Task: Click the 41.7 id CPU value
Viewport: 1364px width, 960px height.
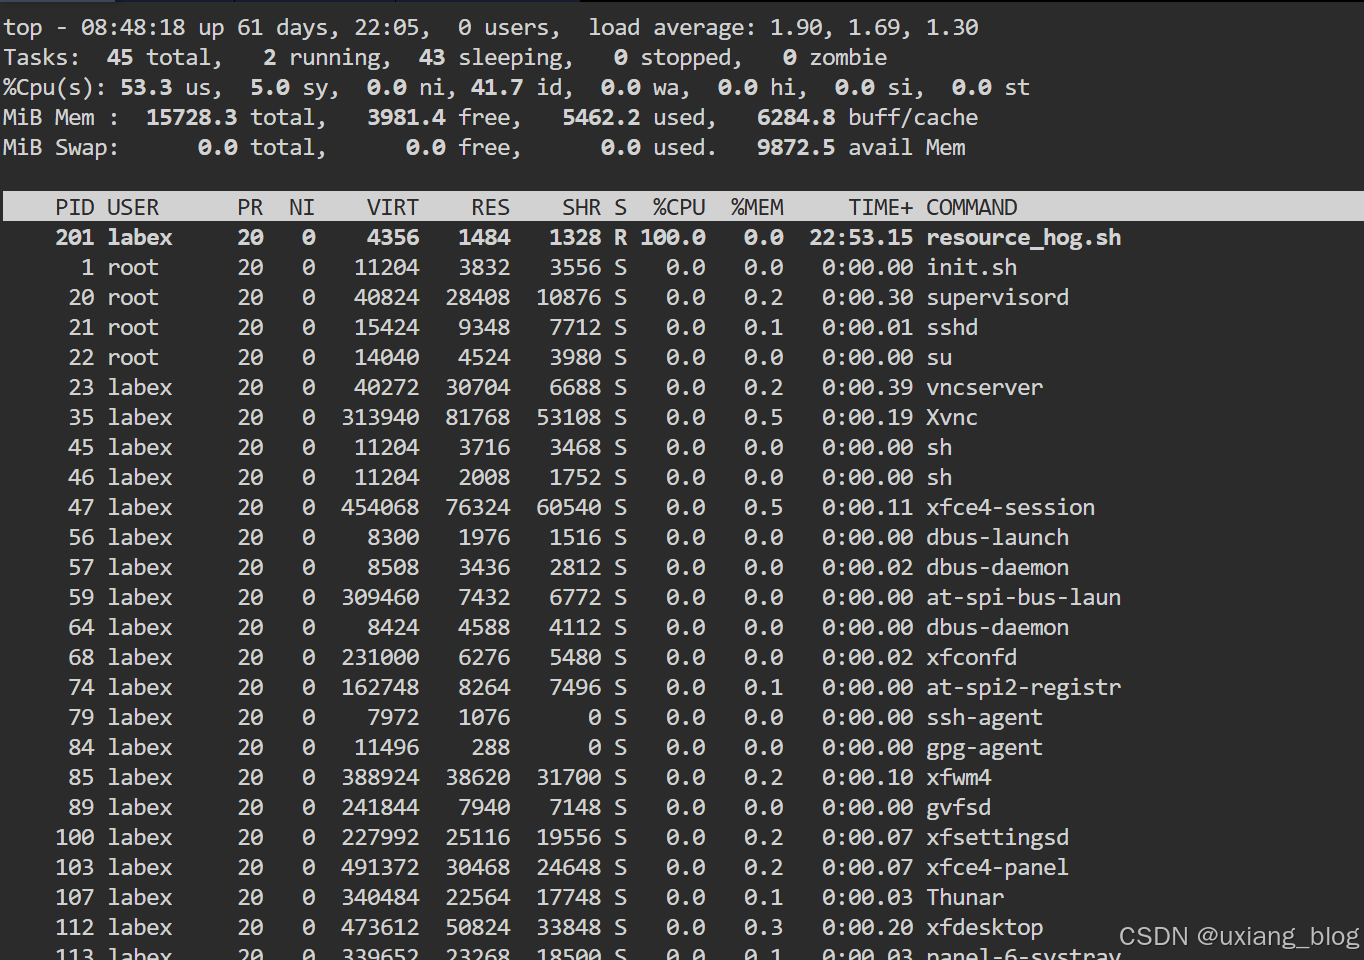Action: 497,88
